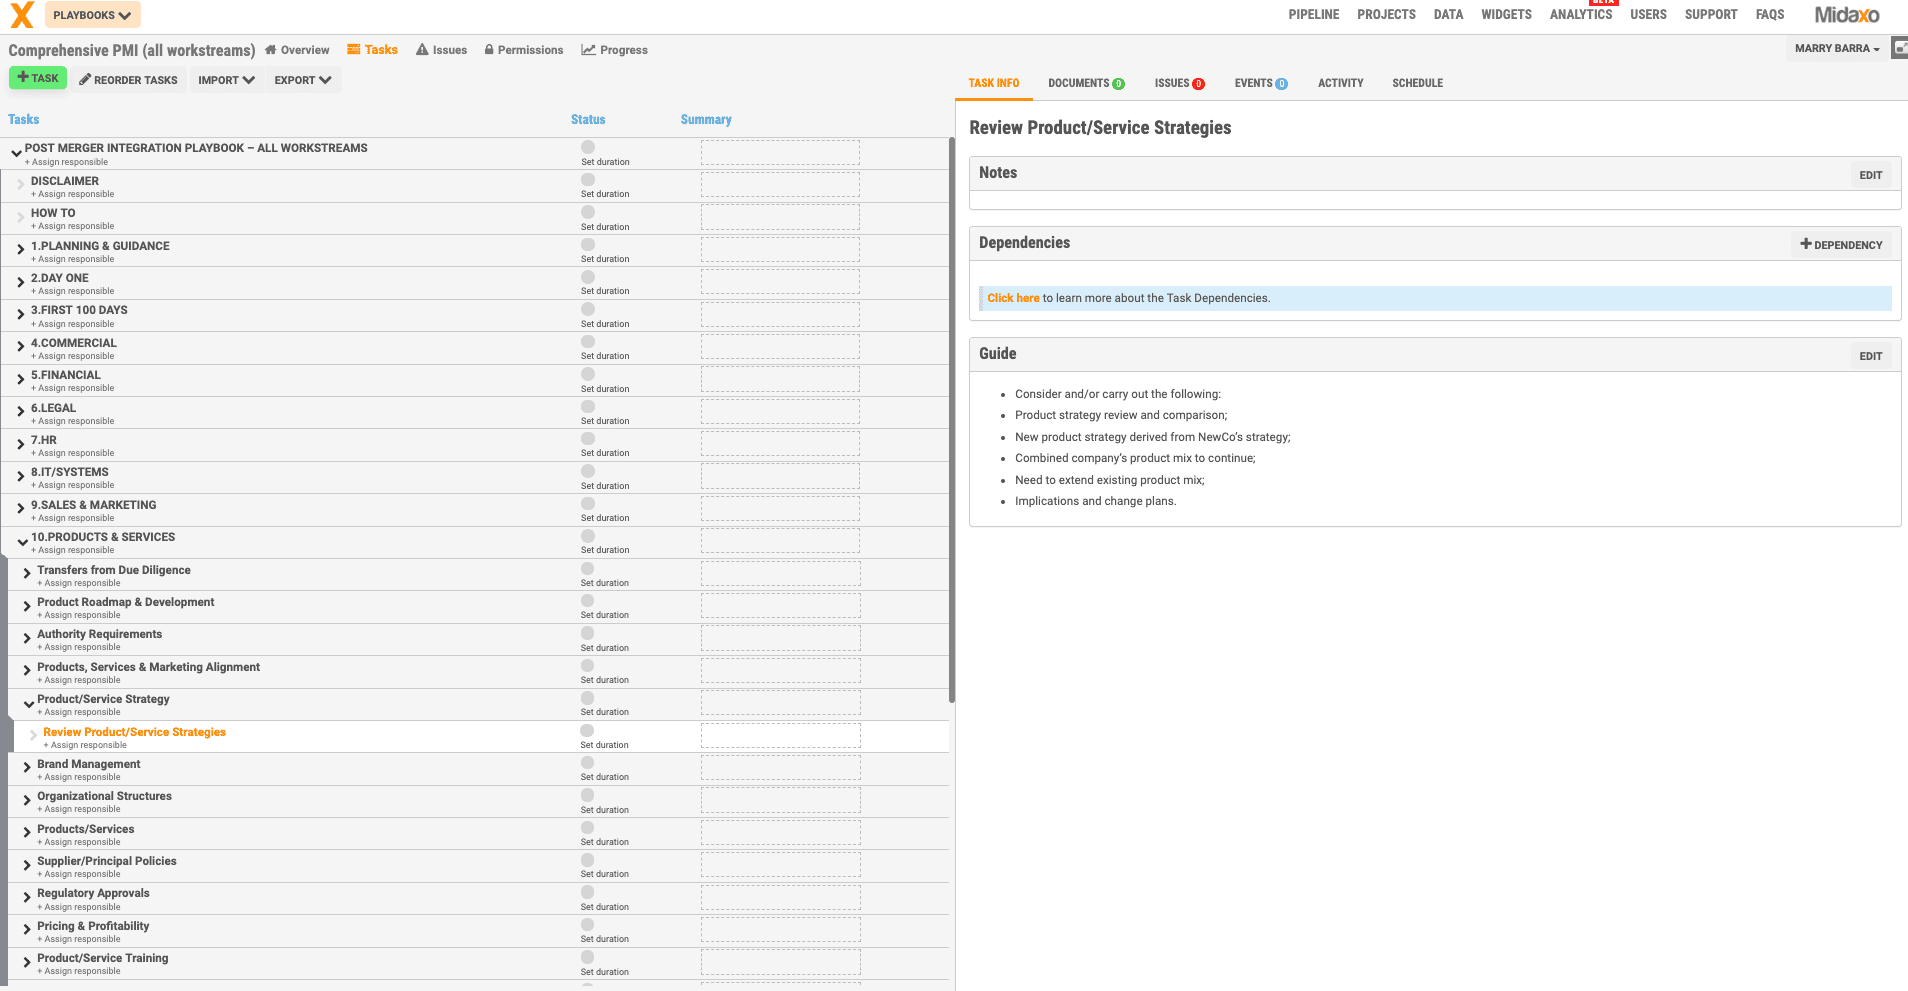Expand the 1.PLANNING & GUIDANCE section
The image size is (1908, 991).
(x=20, y=249)
